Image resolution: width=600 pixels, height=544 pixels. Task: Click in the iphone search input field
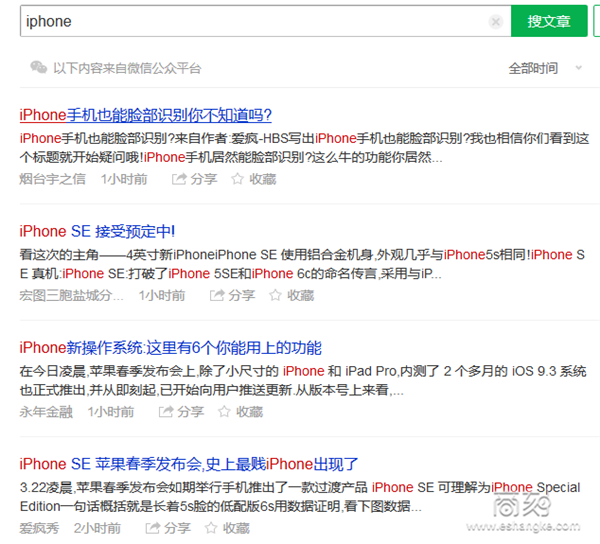tap(250, 21)
